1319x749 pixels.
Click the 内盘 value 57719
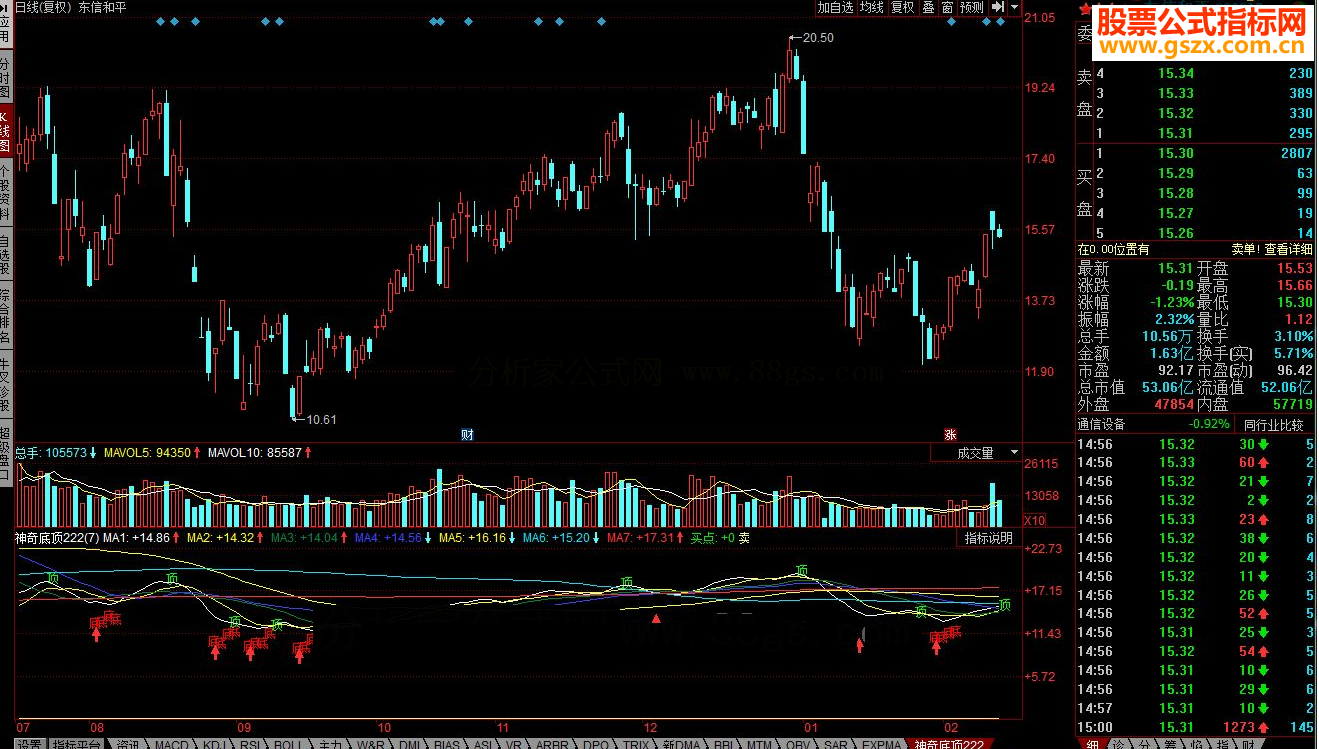1293,404
